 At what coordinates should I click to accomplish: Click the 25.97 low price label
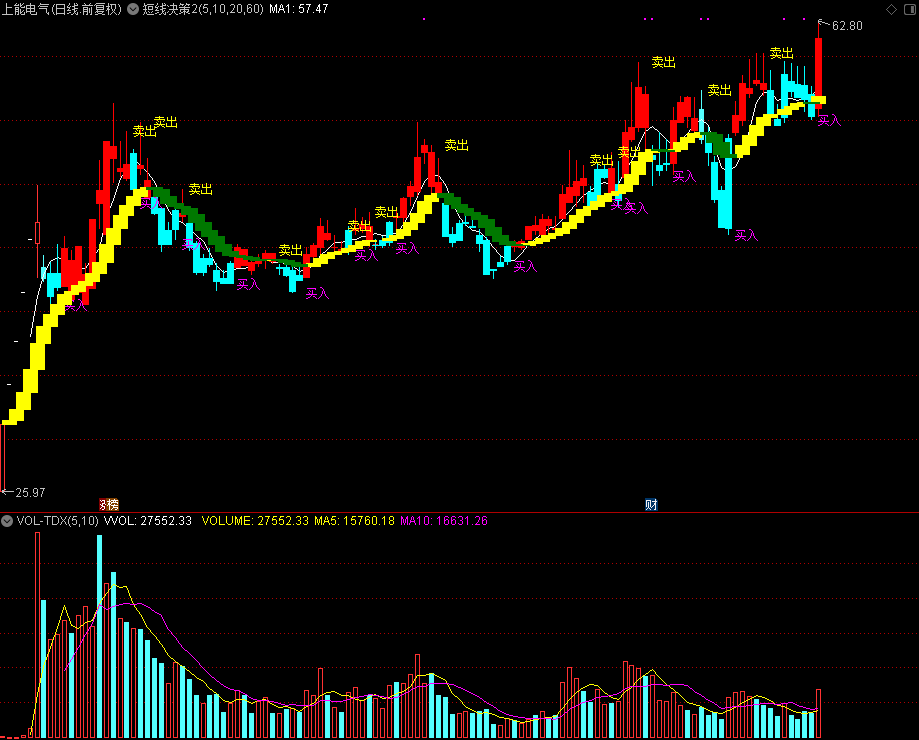[x=30, y=493]
